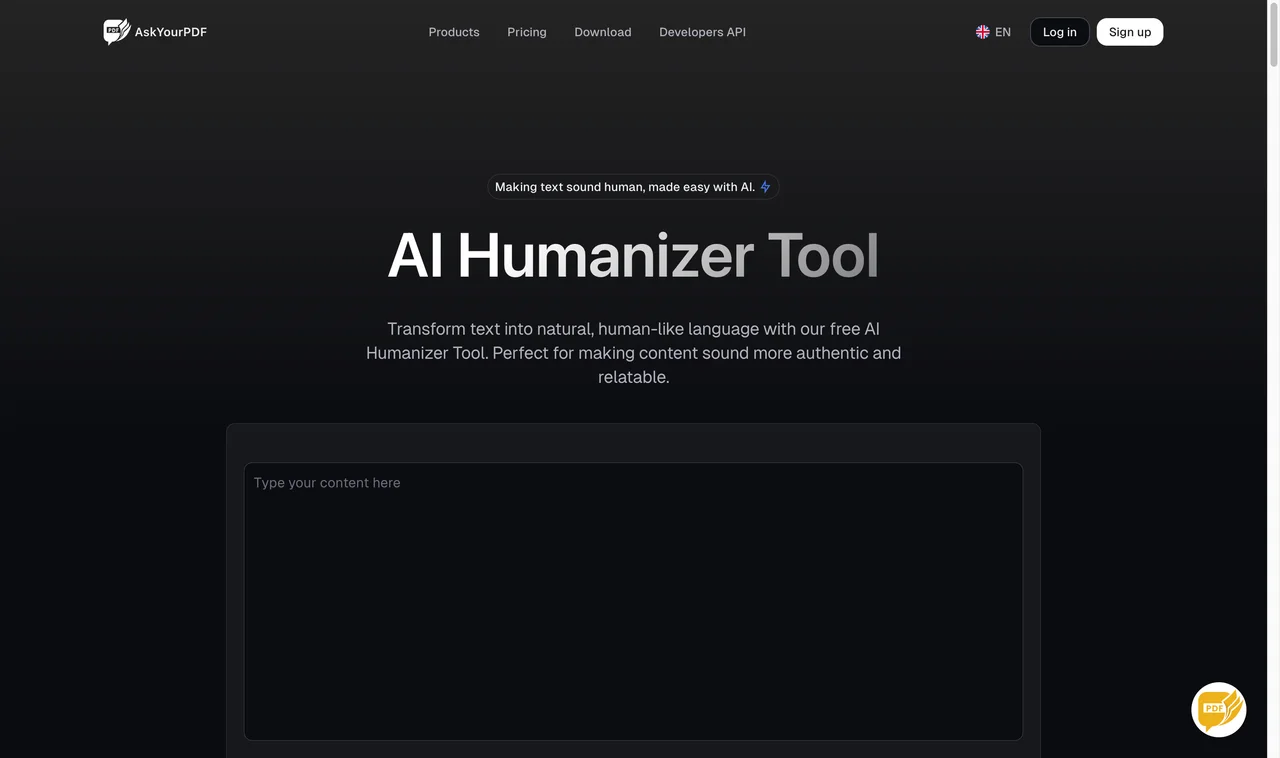Click the 'Transform text into natural' description

(633, 353)
